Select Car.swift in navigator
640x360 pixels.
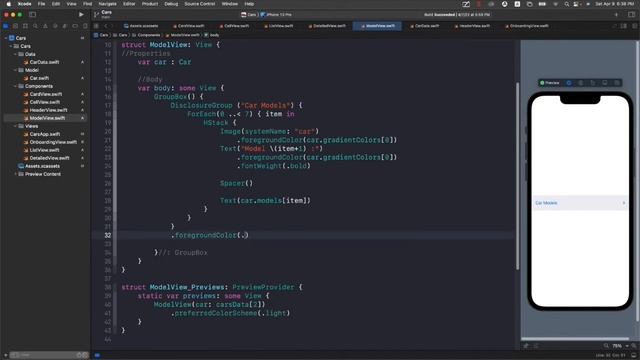[x=39, y=78]
